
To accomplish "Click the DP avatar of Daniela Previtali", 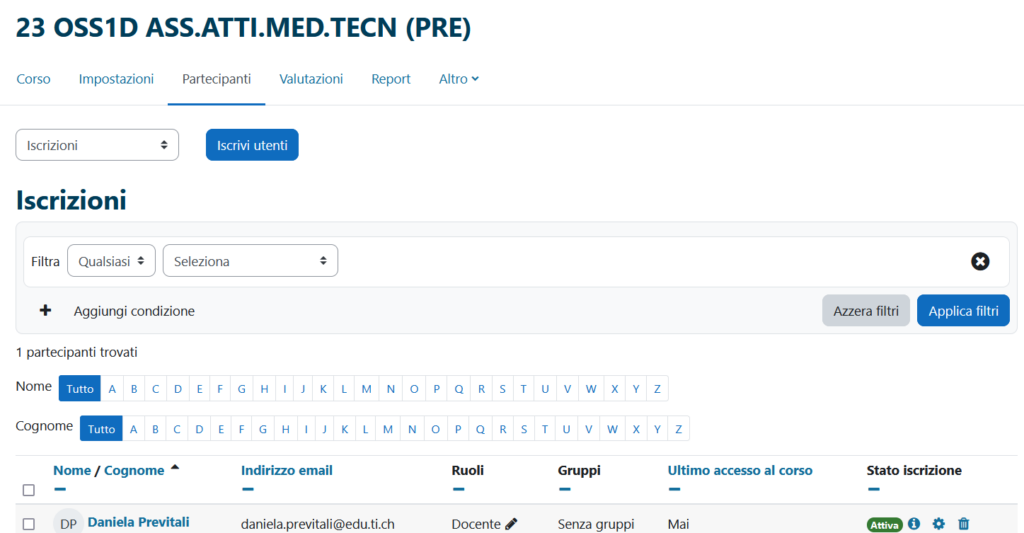I will coord(68,523).
